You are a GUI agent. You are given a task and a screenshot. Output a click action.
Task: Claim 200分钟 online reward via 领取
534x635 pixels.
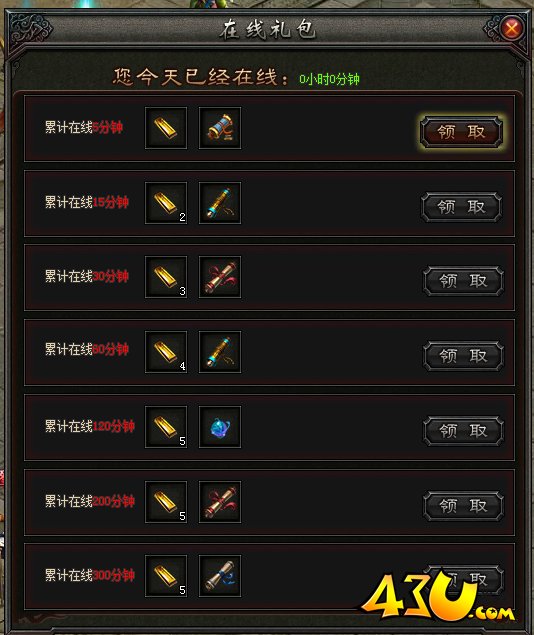[464, 506]
